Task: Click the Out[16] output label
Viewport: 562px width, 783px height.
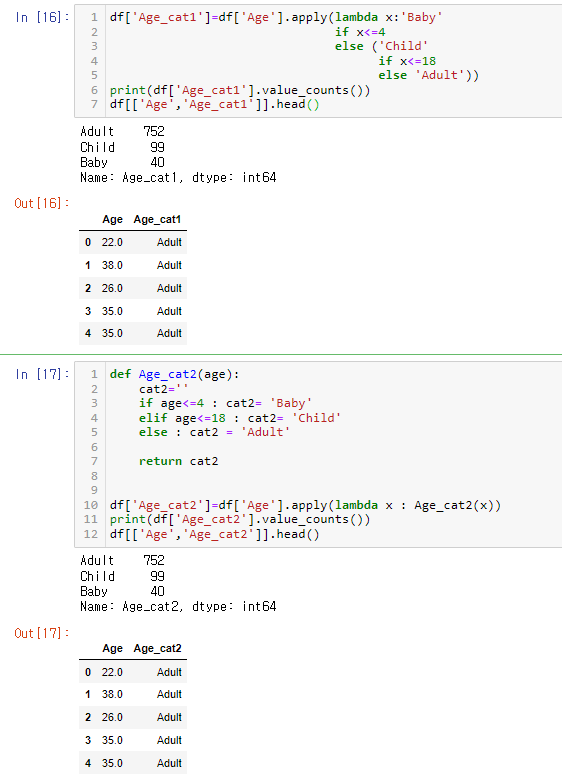Action: click(41, 203)
